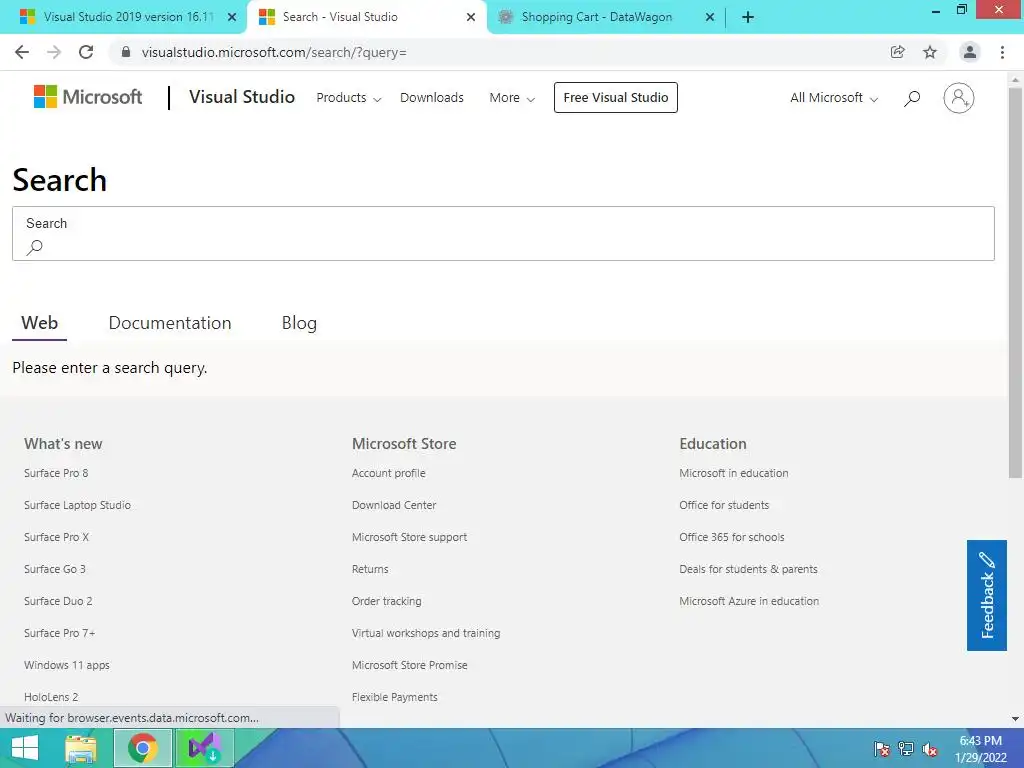Image resolution: width=1024 pixels, height=768 pixels.
Task: Open the Office for students link
Action: coord(724,505)
